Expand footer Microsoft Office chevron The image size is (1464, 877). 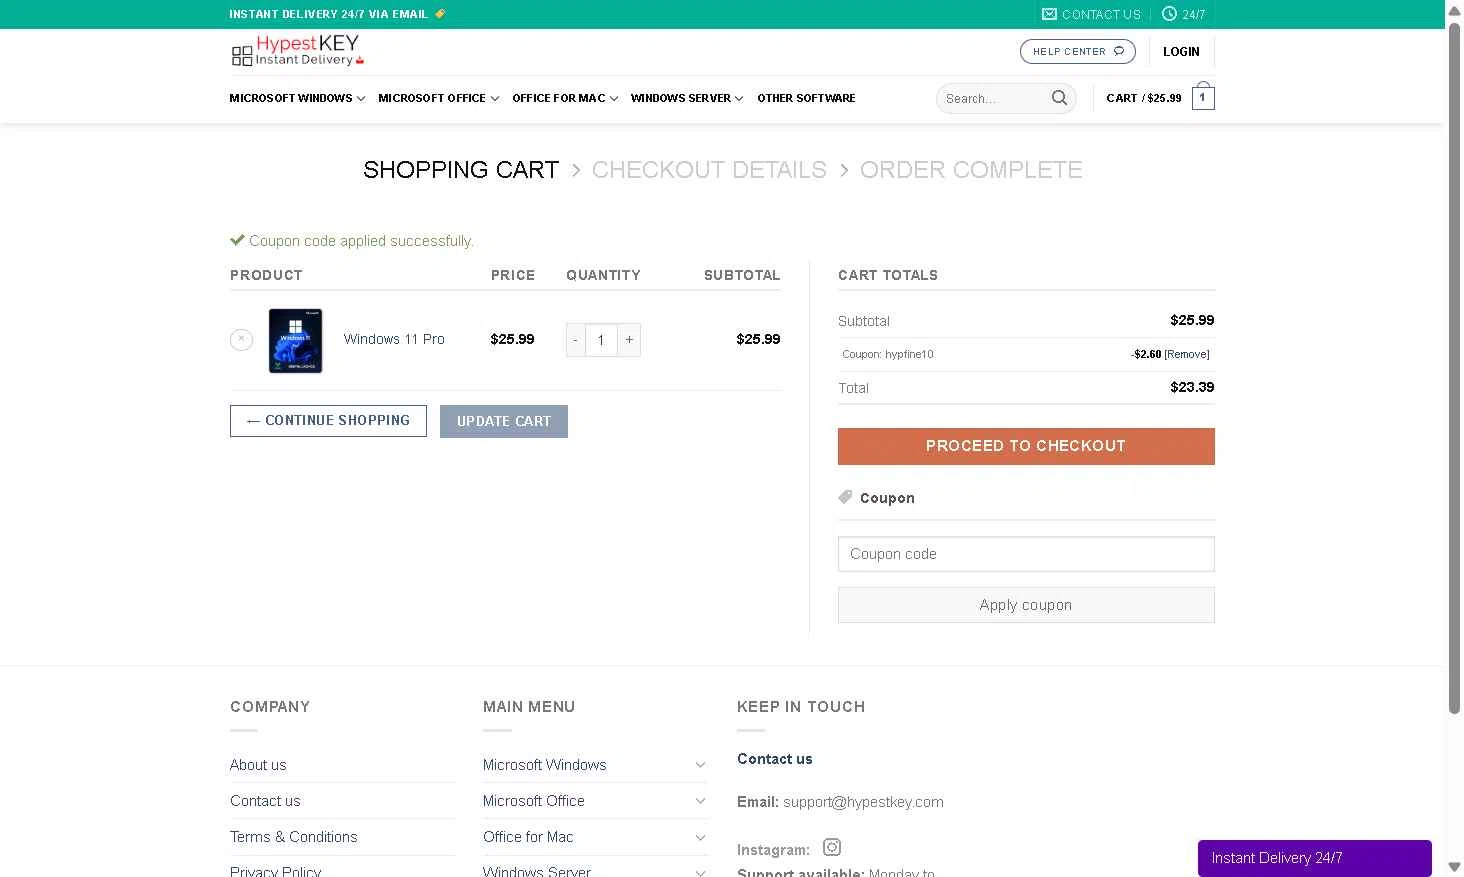pyautogui.click(x=700, y=801)
